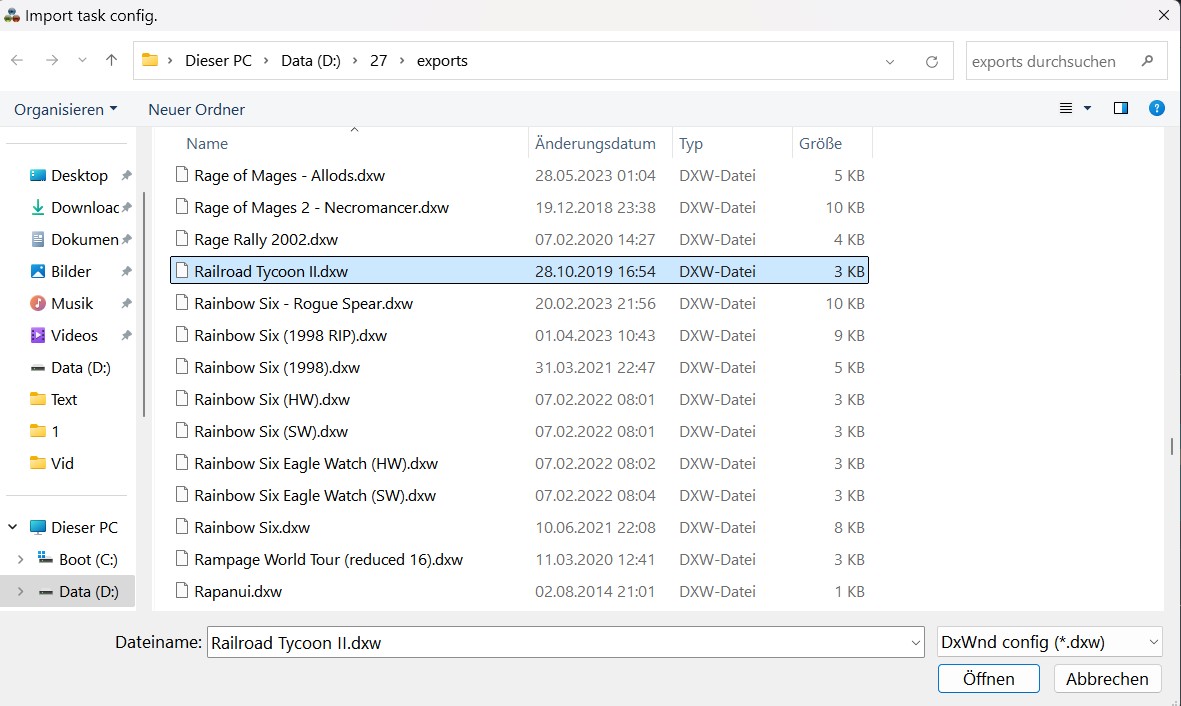Click the Dieser PC breadcrumb segment
This screenshot has width=1181, height=706.
coord(218,61)
